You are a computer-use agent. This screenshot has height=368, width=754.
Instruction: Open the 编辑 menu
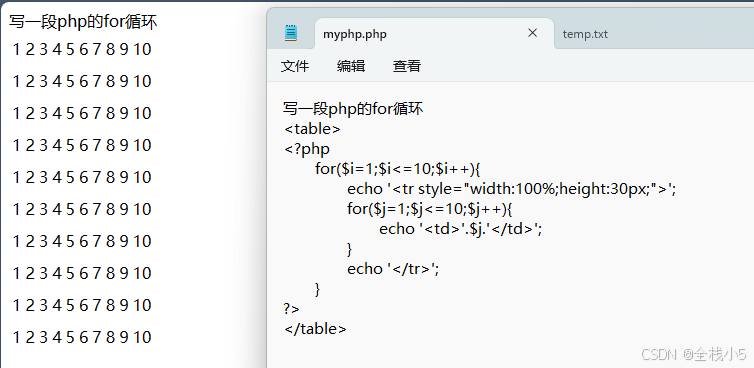pyautogui.click(x=351, y=66)
